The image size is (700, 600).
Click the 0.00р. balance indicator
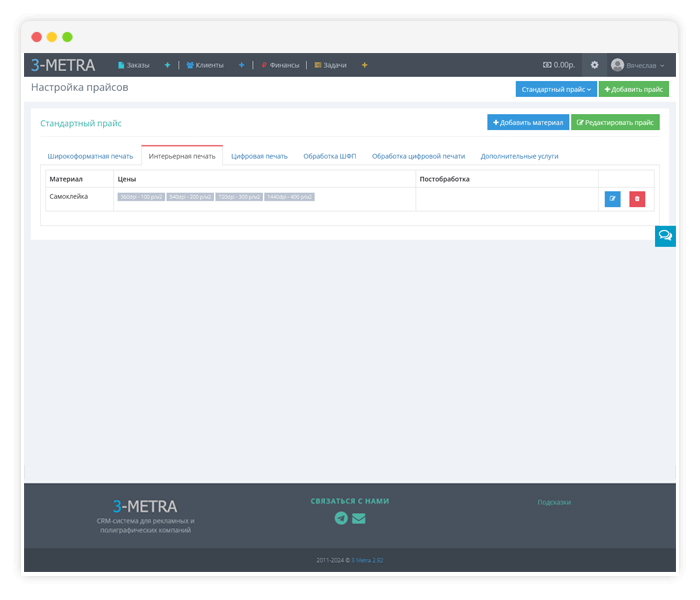coord(559,65)
